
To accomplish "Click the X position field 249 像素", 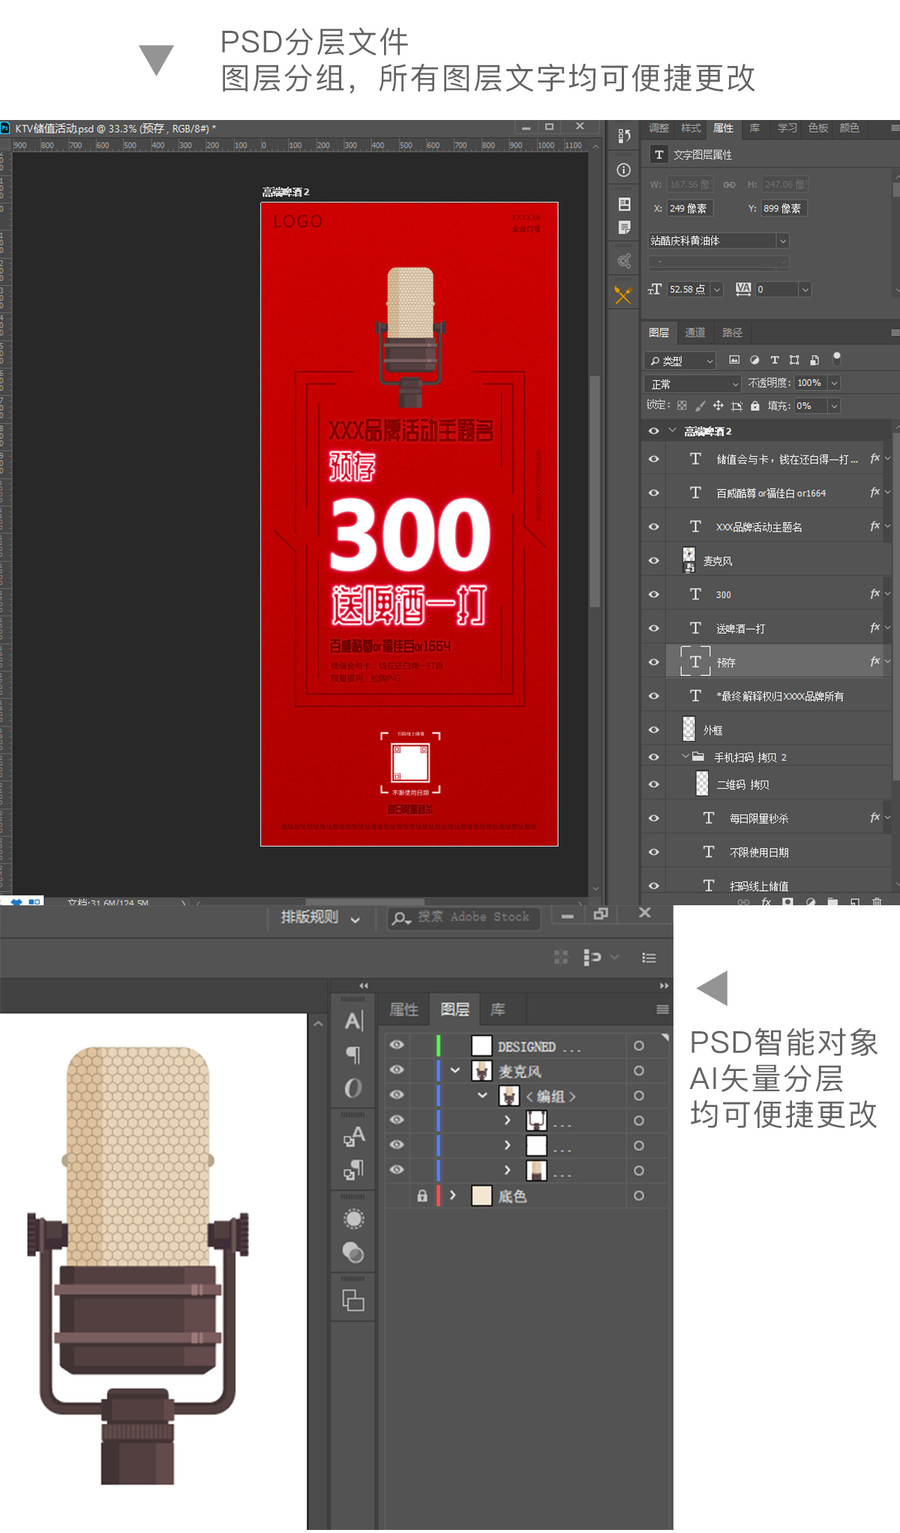I will [689, 209].
